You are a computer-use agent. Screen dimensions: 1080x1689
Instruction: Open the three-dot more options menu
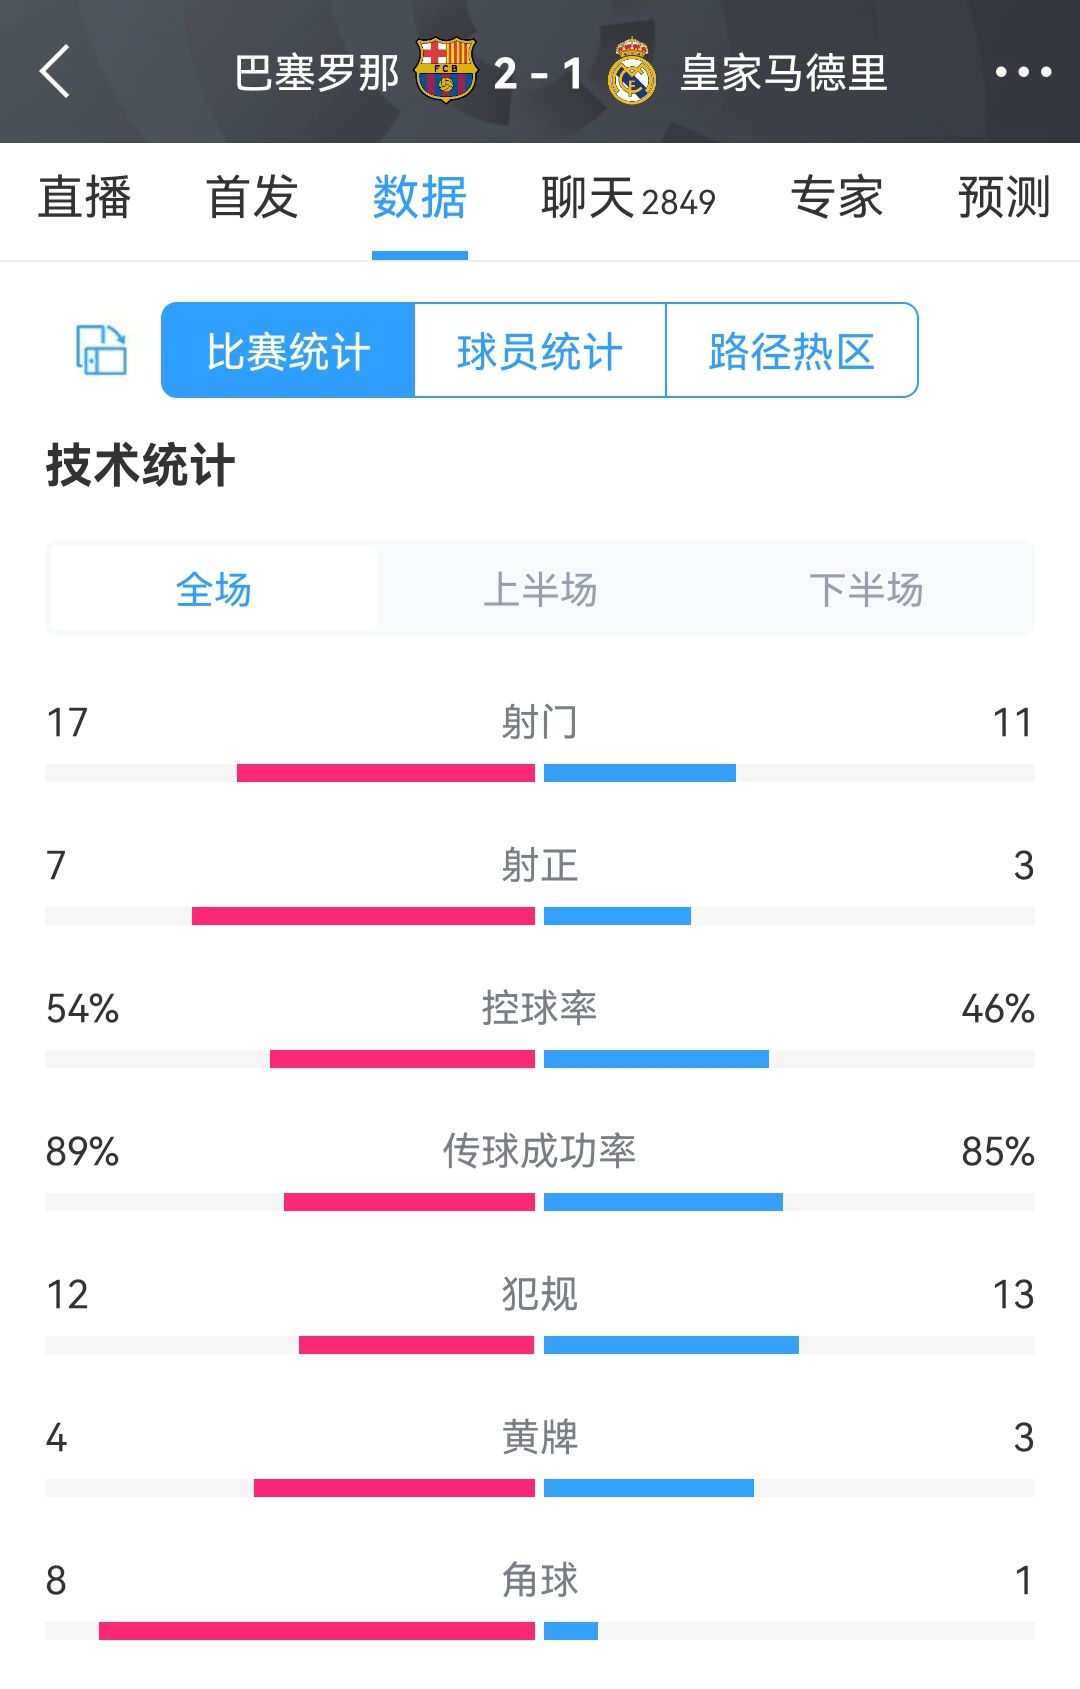pyautogui.click(x=1022, y=72)
